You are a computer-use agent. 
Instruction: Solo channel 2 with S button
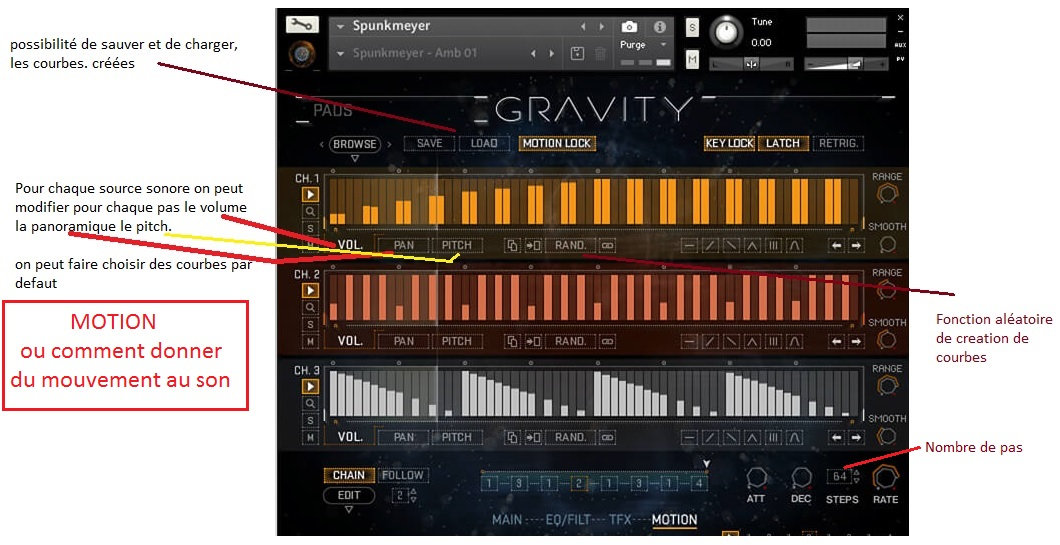(310, 325)
